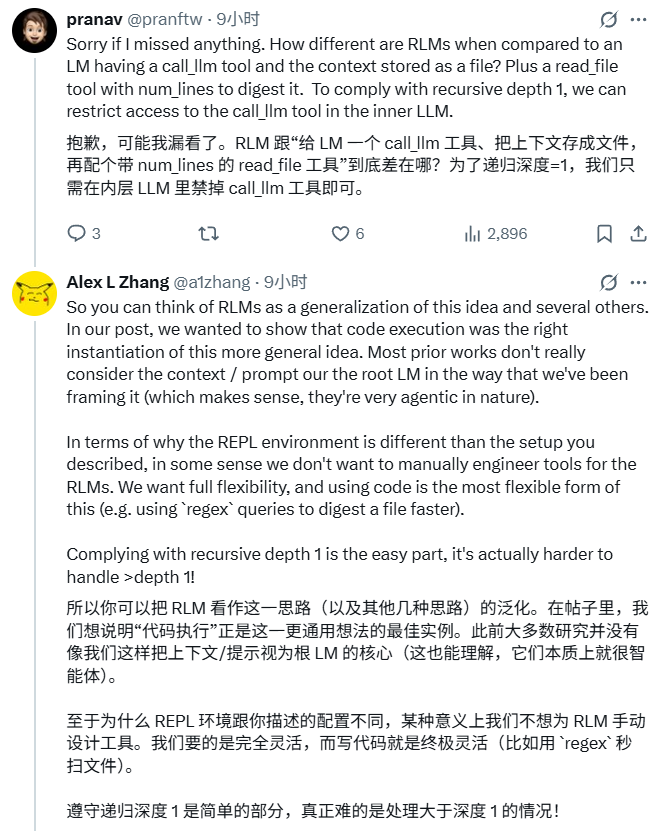This screenshot has width=661, height=831.
Task: Click the reply count 3 on pranav's tweet
Action: pyautogui.click(x=96, y=234)
